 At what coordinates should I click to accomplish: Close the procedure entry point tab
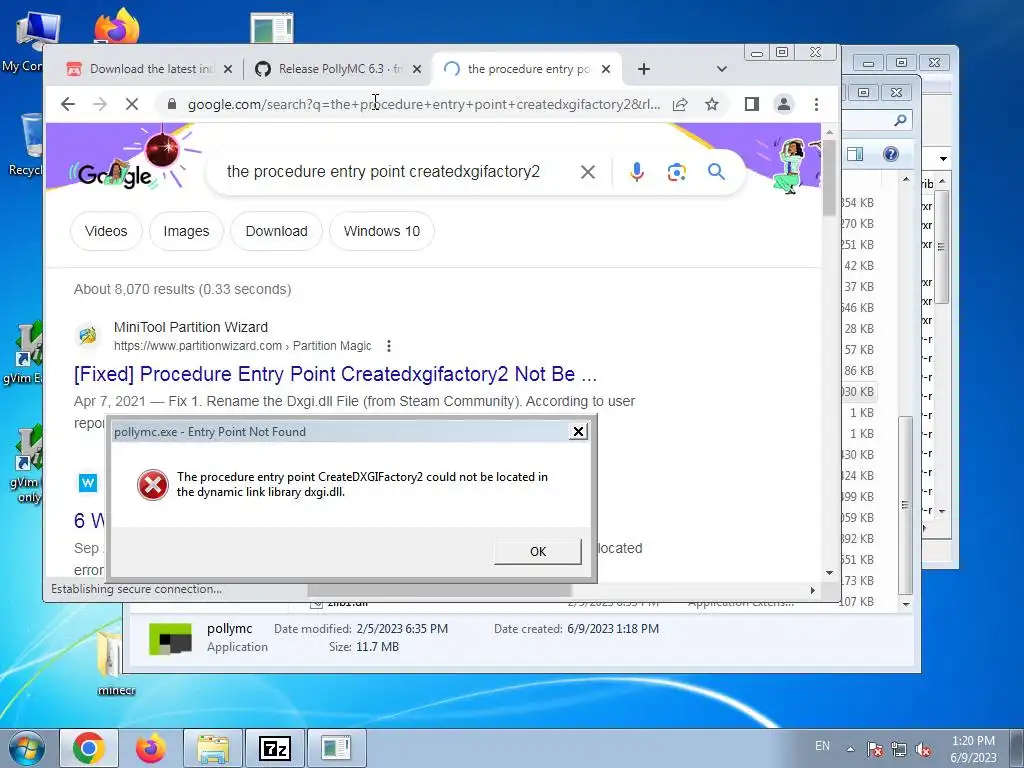click(x=605, y=69)
